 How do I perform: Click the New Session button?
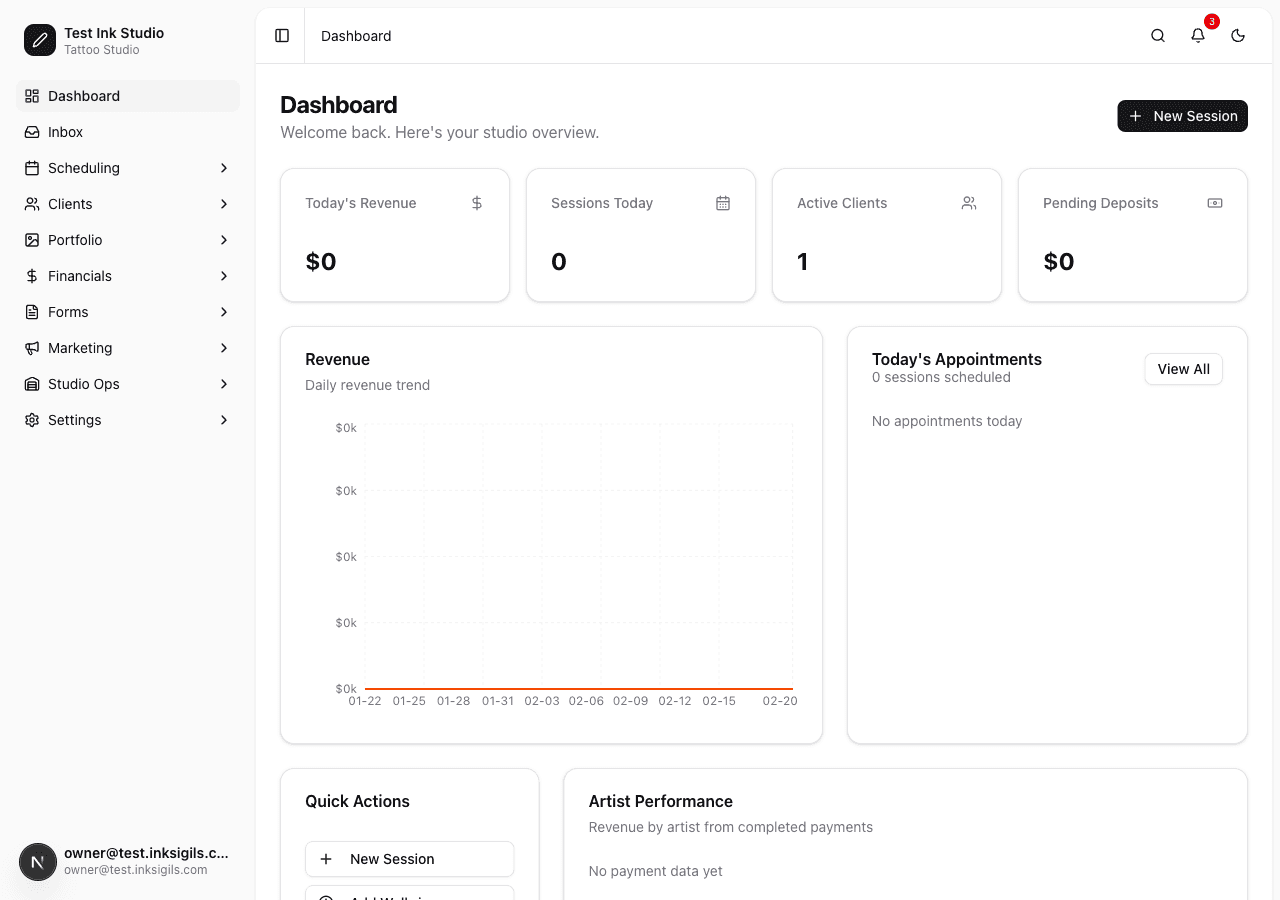tap(1182, 116)
